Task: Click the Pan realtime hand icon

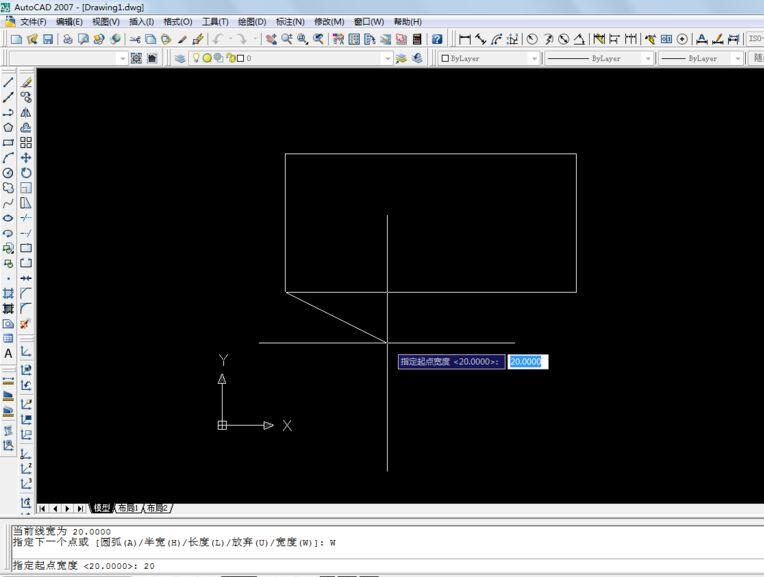Action: tap(271, 39)
